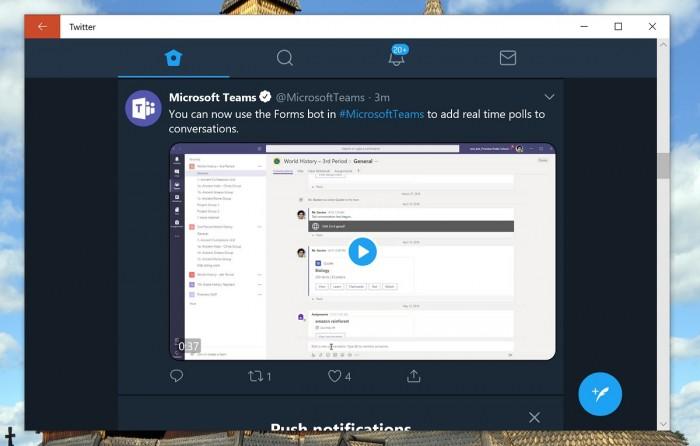Screen dimensions: 700x446
Task: Share the Microsoft Teams tweet
Action: [414, 376]
